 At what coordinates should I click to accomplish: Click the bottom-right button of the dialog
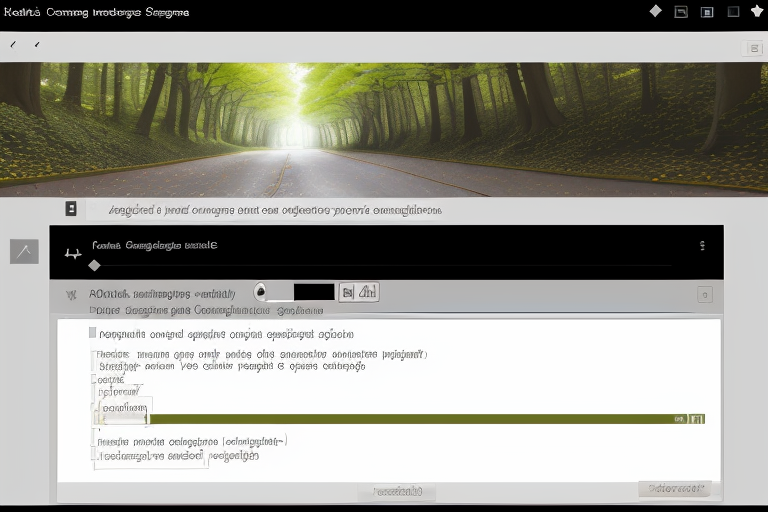tap(674, 489)
